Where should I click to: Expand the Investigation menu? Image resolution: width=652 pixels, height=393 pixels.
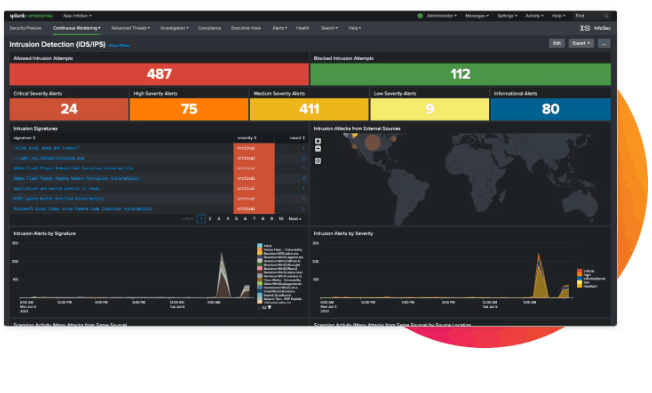[175, 28]
